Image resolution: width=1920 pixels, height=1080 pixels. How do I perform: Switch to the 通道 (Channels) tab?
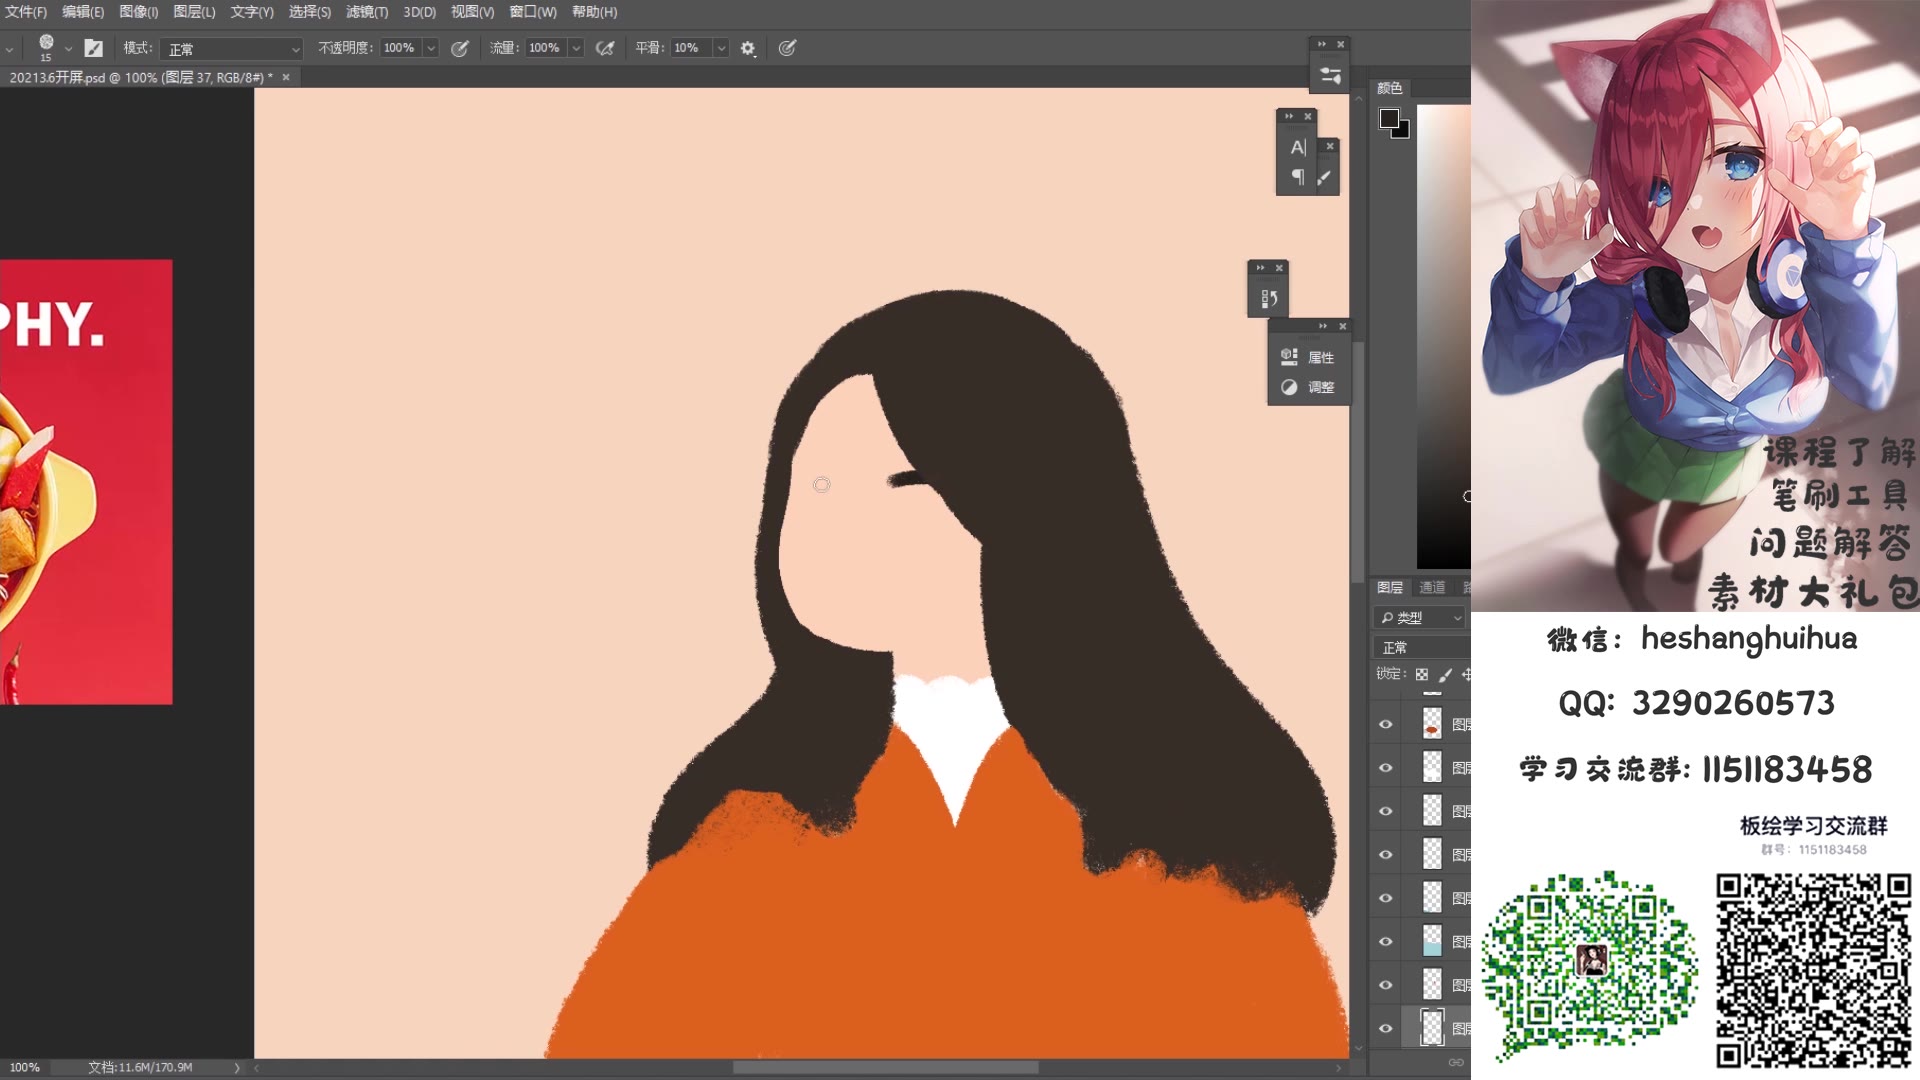[1432, 587]
